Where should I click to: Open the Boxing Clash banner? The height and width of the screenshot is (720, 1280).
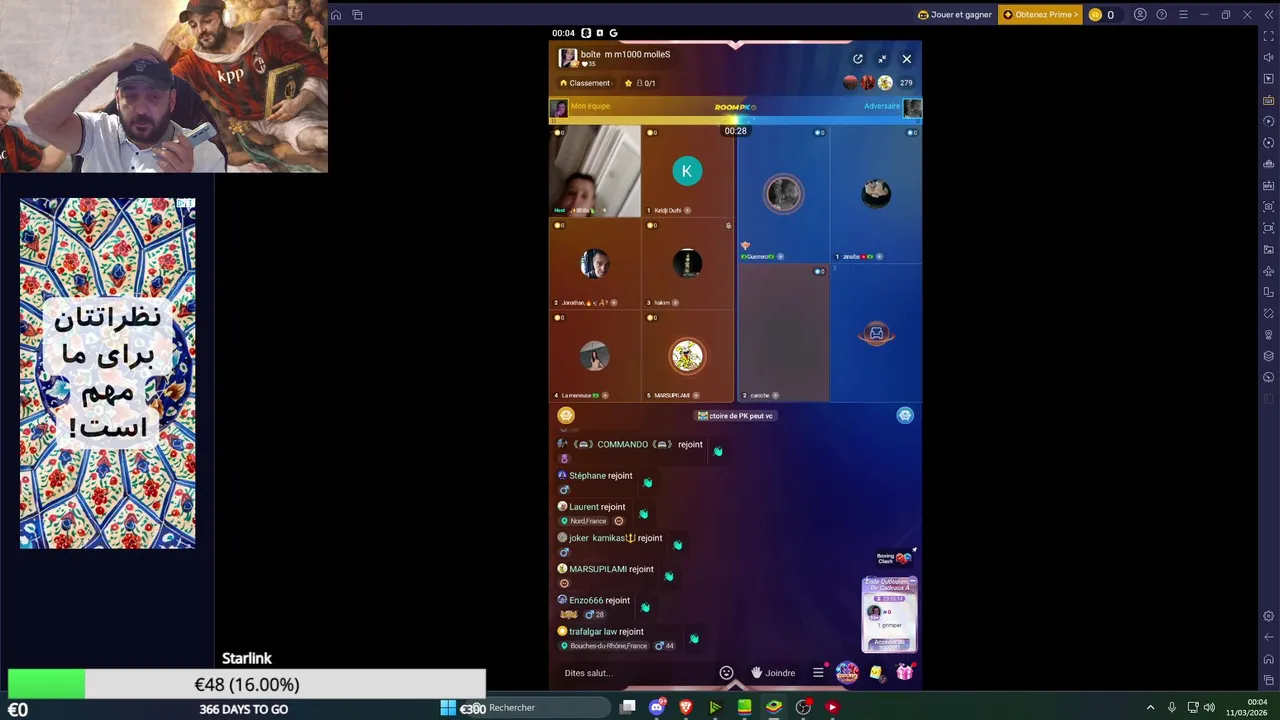[x=893, y=558]
